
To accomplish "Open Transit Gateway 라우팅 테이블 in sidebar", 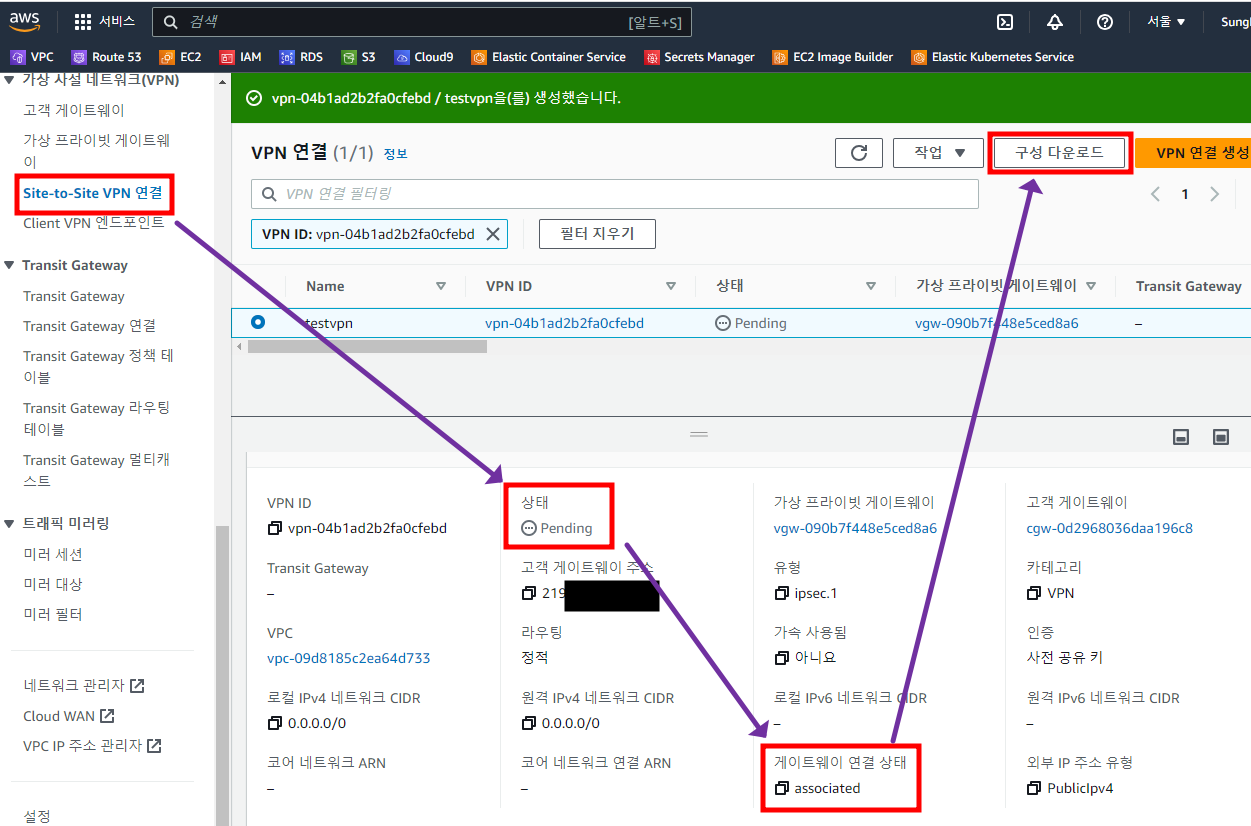I will point(97,418).
